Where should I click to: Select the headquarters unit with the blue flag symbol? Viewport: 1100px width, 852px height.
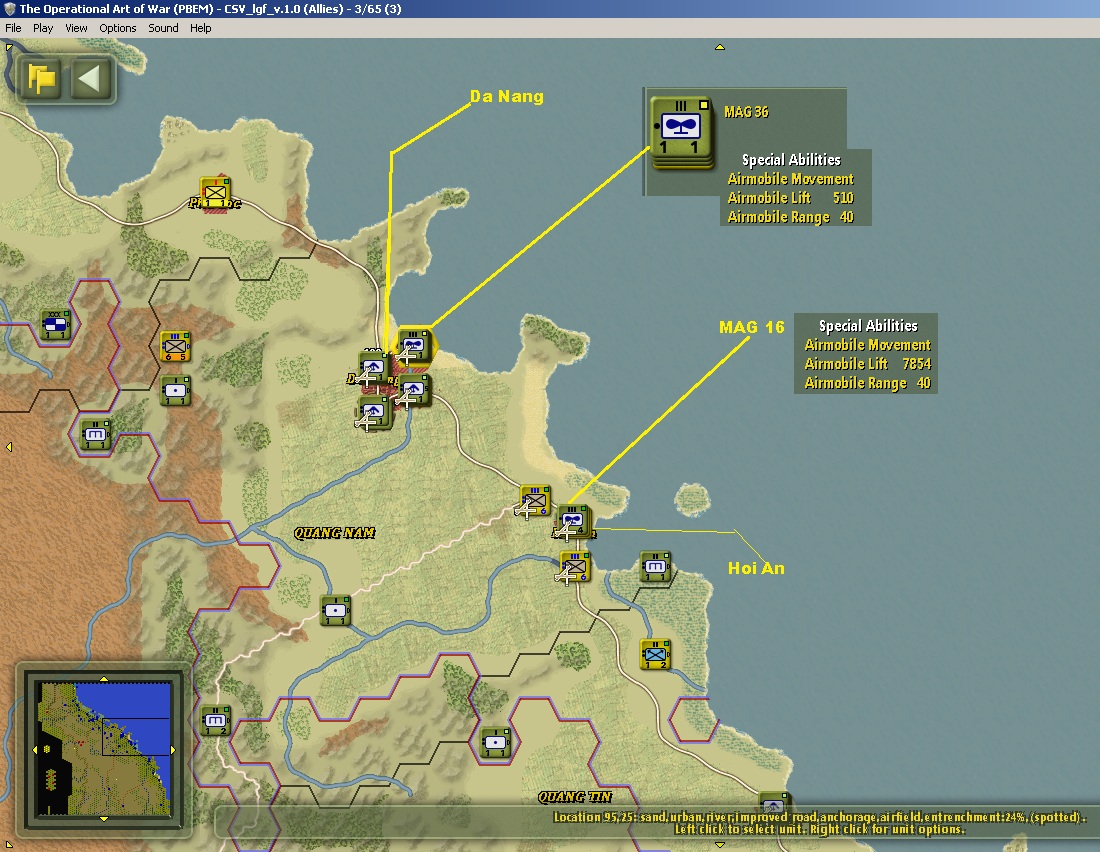[55, 324]
